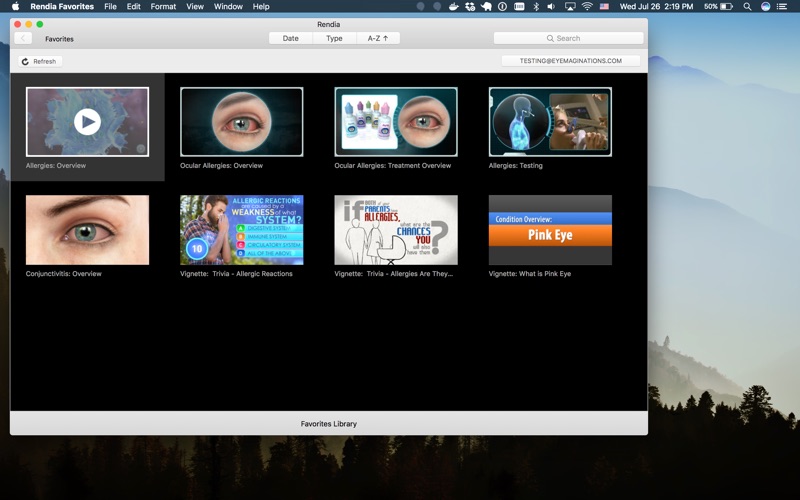
Task: Open Vignette: What is Pink Eye thumbnail
Action: coord(550,230)
